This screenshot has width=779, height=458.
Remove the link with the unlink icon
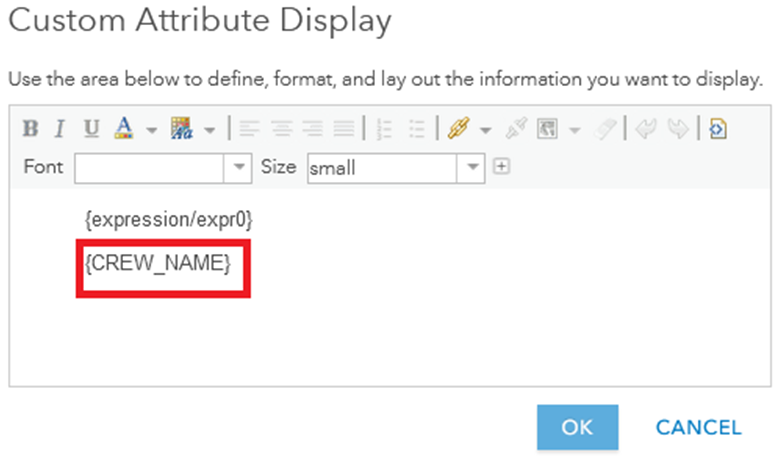(516, 129)
